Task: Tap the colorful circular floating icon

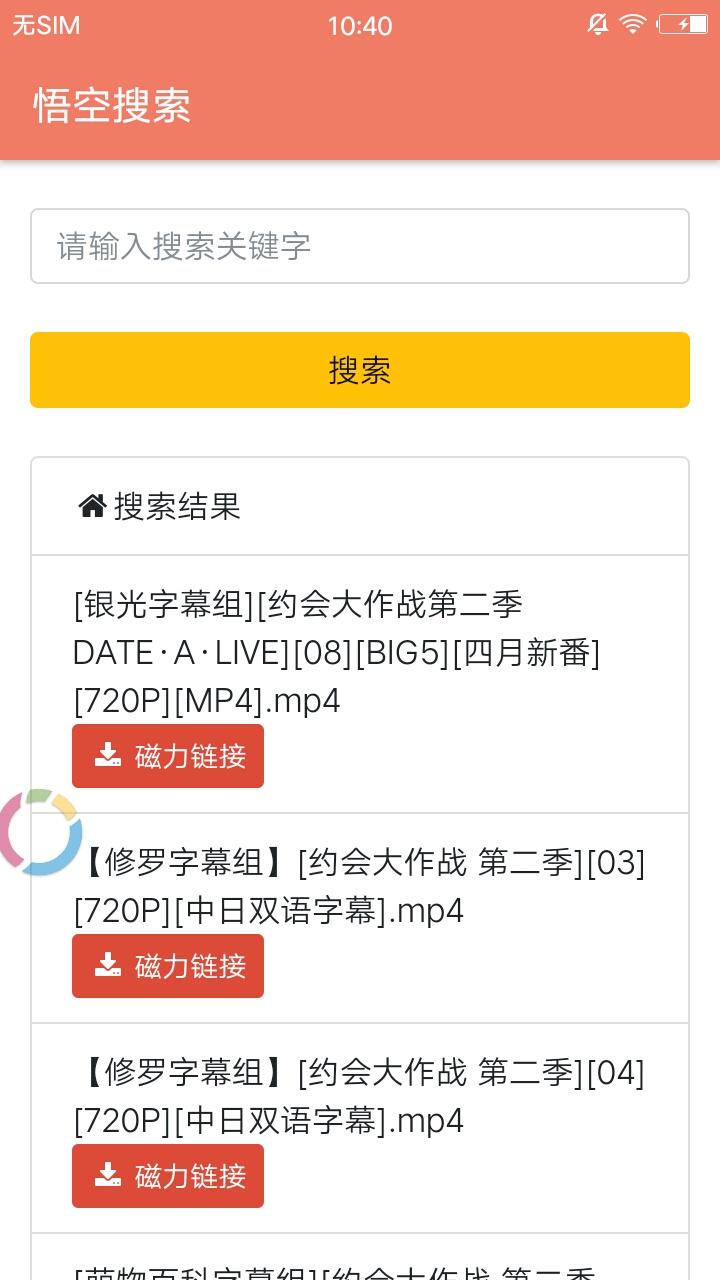Action: (x=40, y=832)
